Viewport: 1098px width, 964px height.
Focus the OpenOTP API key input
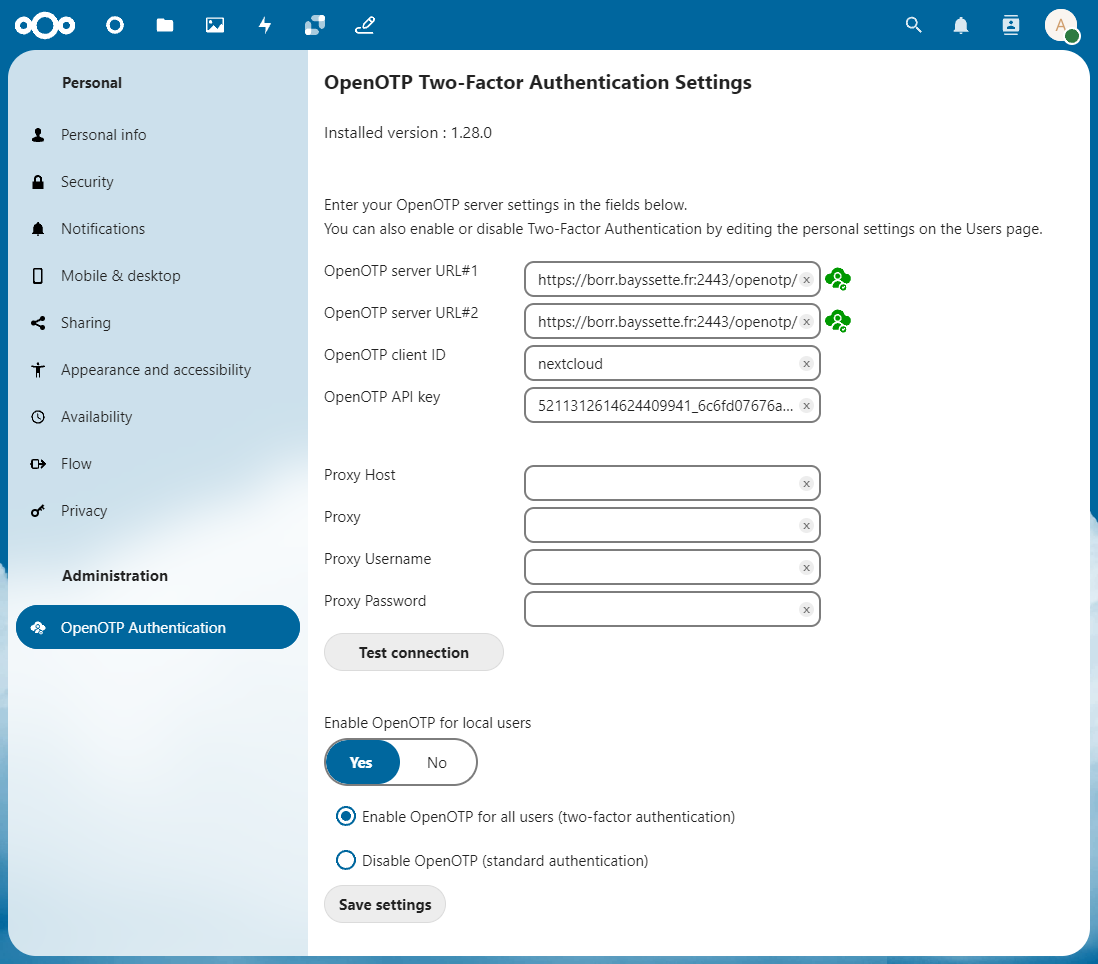[x=672, y=405]
